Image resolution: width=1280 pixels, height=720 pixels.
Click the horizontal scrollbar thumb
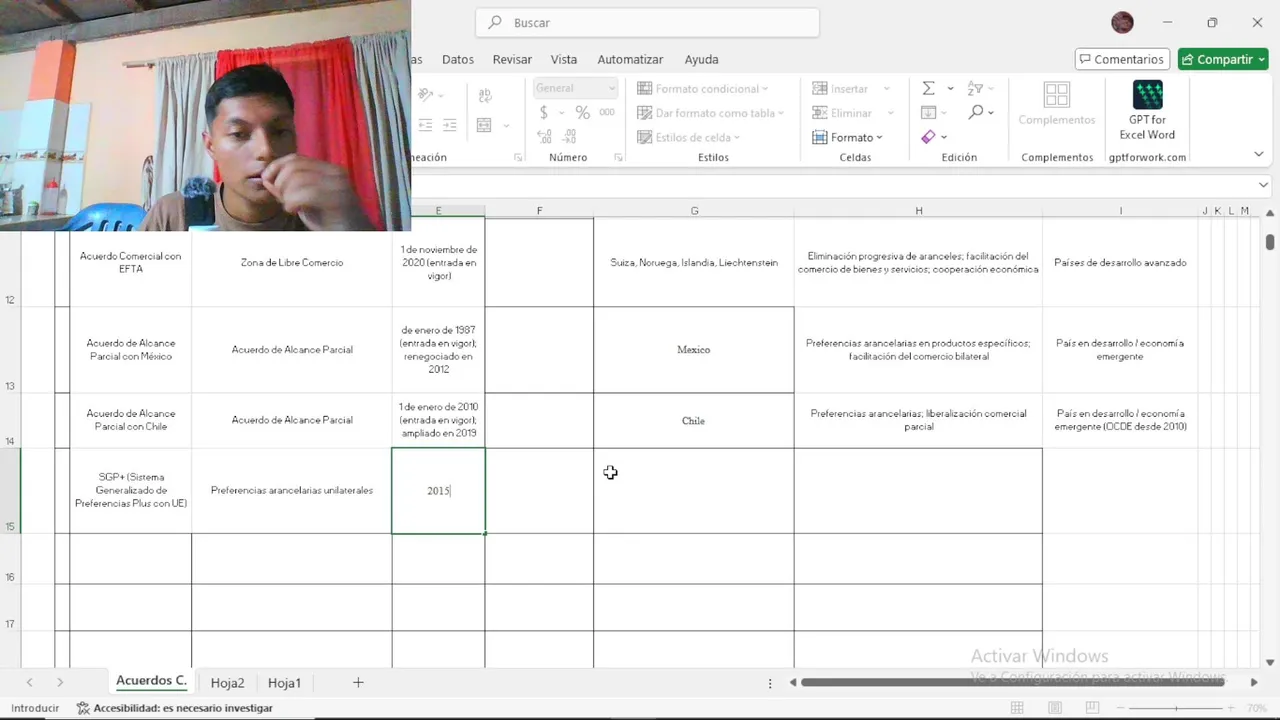point(1012,682)
